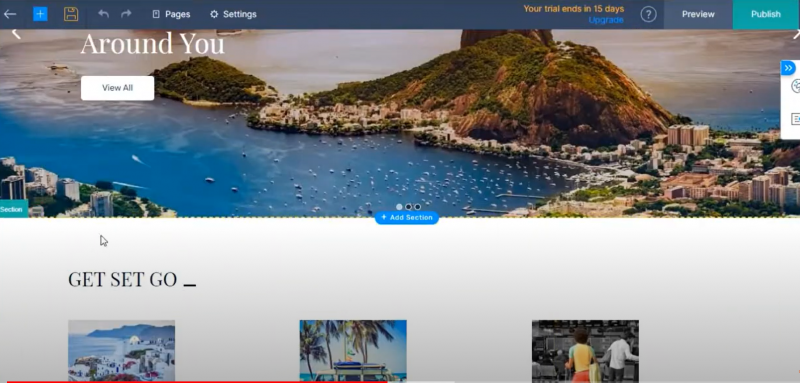Select the first slider dot indicator
The width and height of the screenshot is (800, 383).
399,207
